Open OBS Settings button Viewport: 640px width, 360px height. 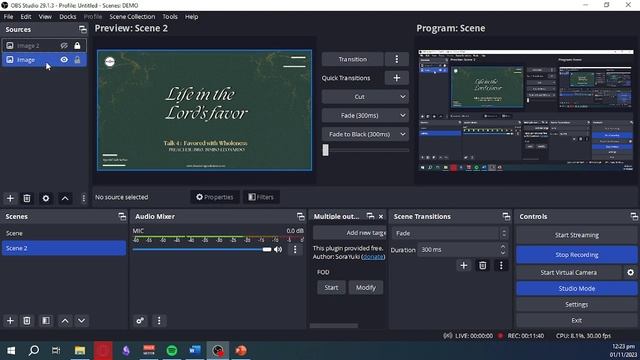(576, 304)
